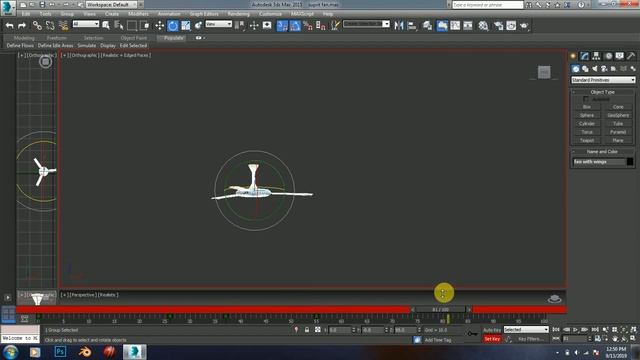The height and width of the screenshot is (360, 640).
Task: Click Use Pivot Point Center icon
Action: point(240,26)
